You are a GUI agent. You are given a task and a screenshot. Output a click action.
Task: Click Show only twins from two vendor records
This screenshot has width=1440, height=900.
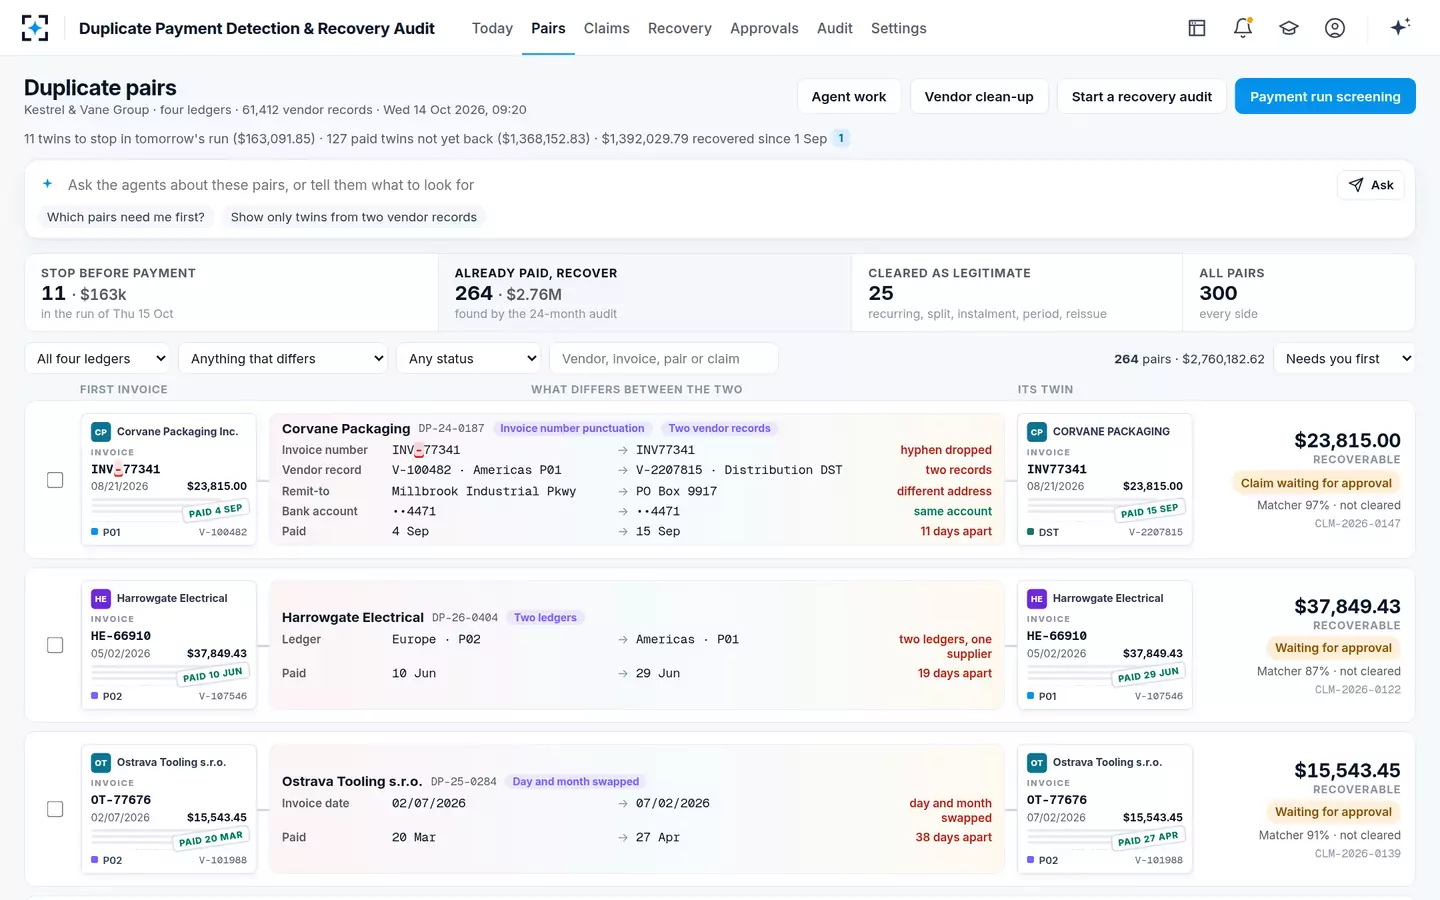354,217
